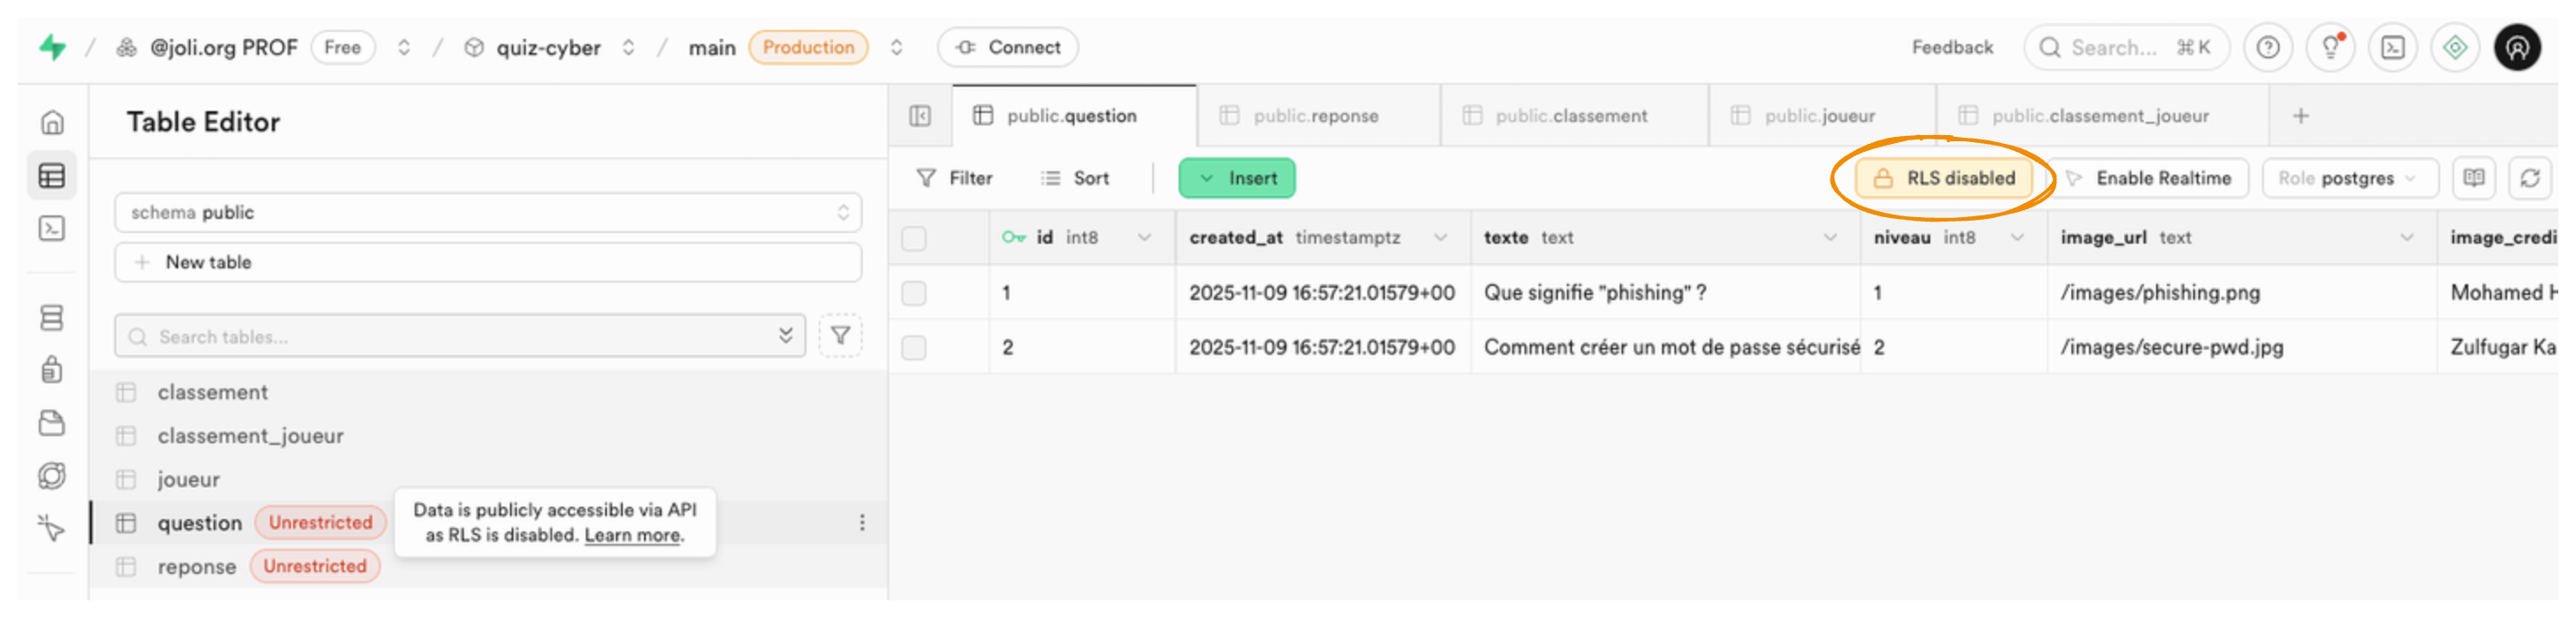Select the checkbox for row 1

coord(914,293)
